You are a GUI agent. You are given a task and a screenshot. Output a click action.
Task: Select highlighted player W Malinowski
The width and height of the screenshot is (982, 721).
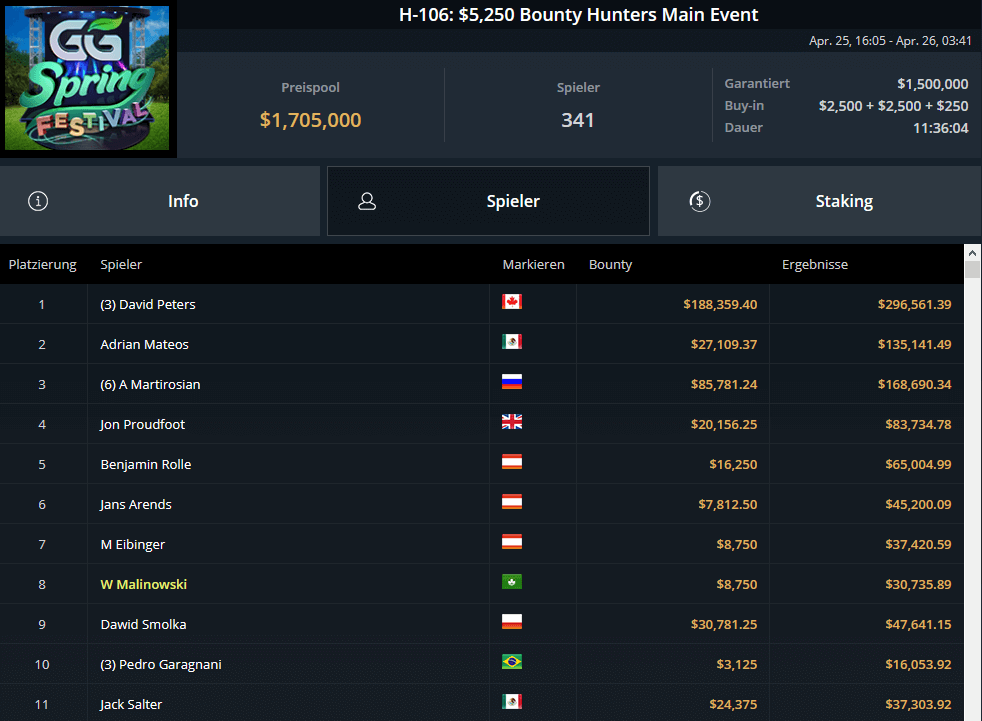click(x=144, y=584)
